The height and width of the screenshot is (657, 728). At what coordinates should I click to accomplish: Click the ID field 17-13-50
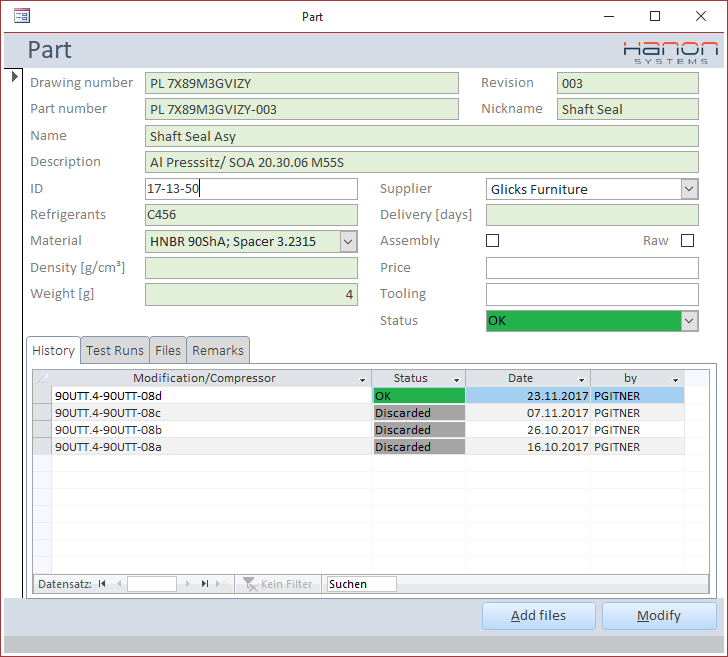click(x=251, y=189)
